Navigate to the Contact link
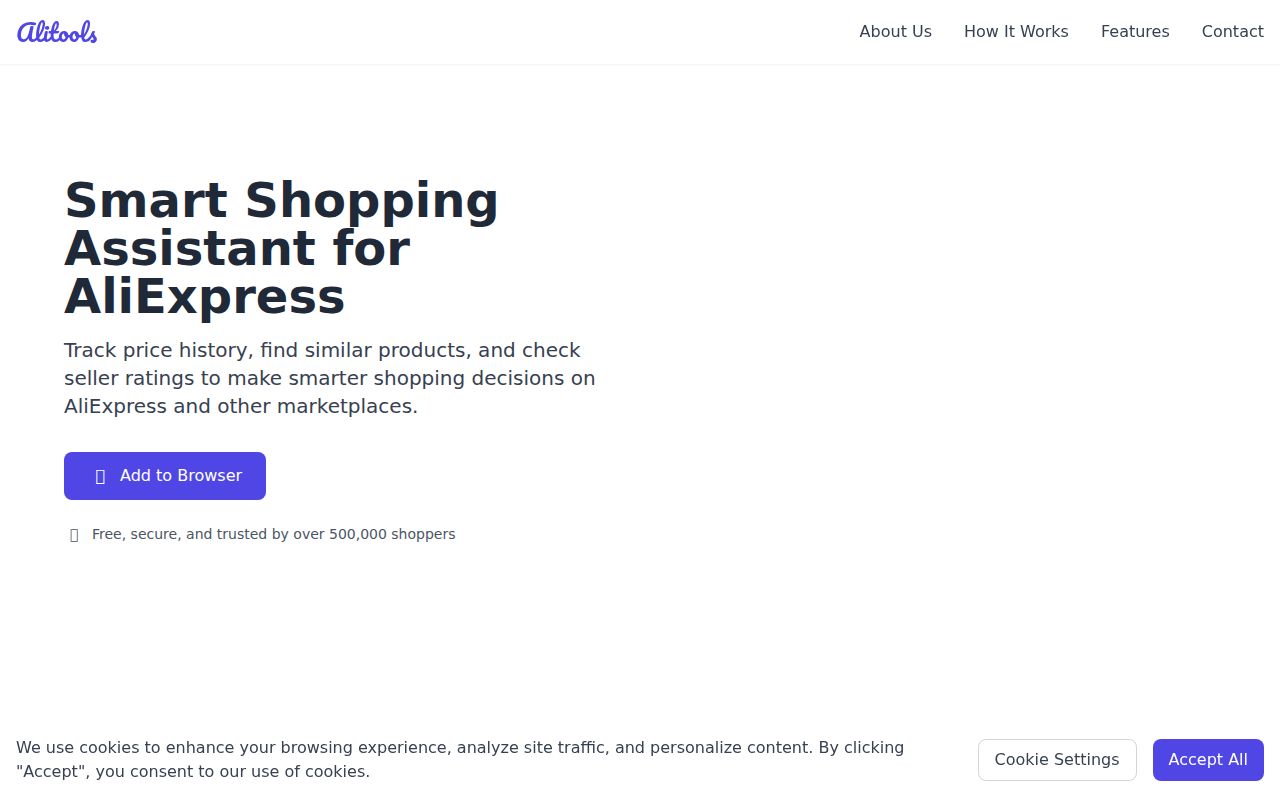 point(1232,32)
